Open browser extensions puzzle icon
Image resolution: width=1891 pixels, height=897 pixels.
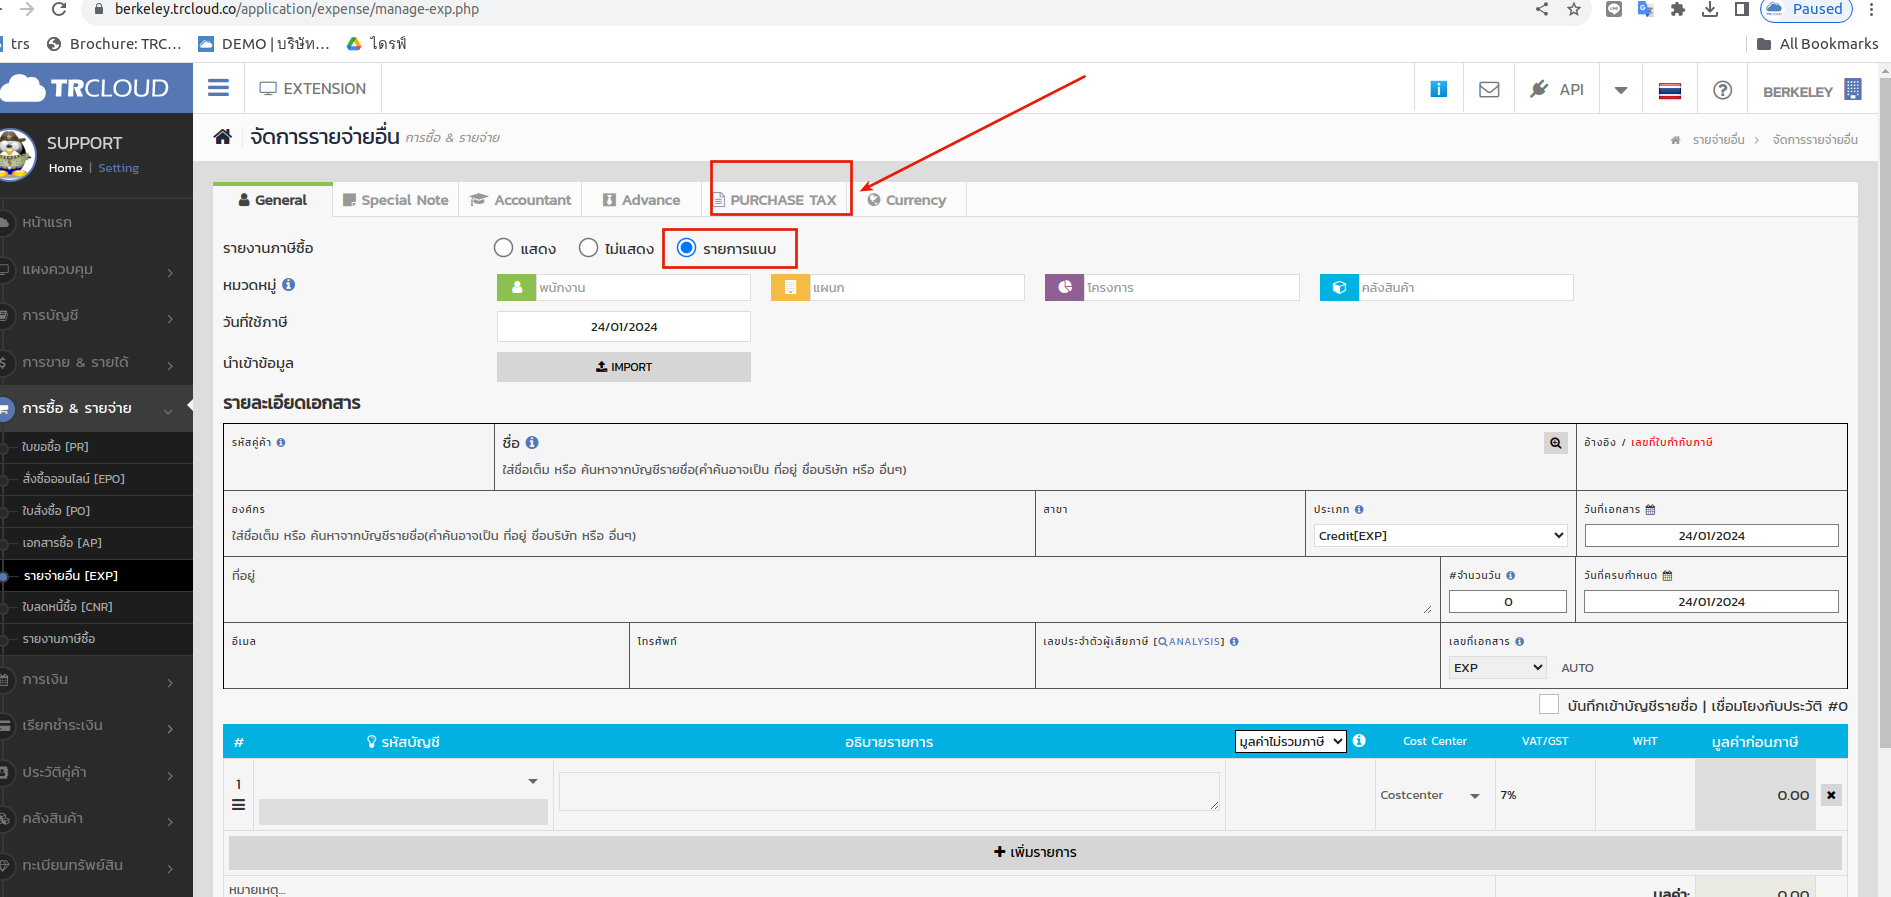[1678, 9]
